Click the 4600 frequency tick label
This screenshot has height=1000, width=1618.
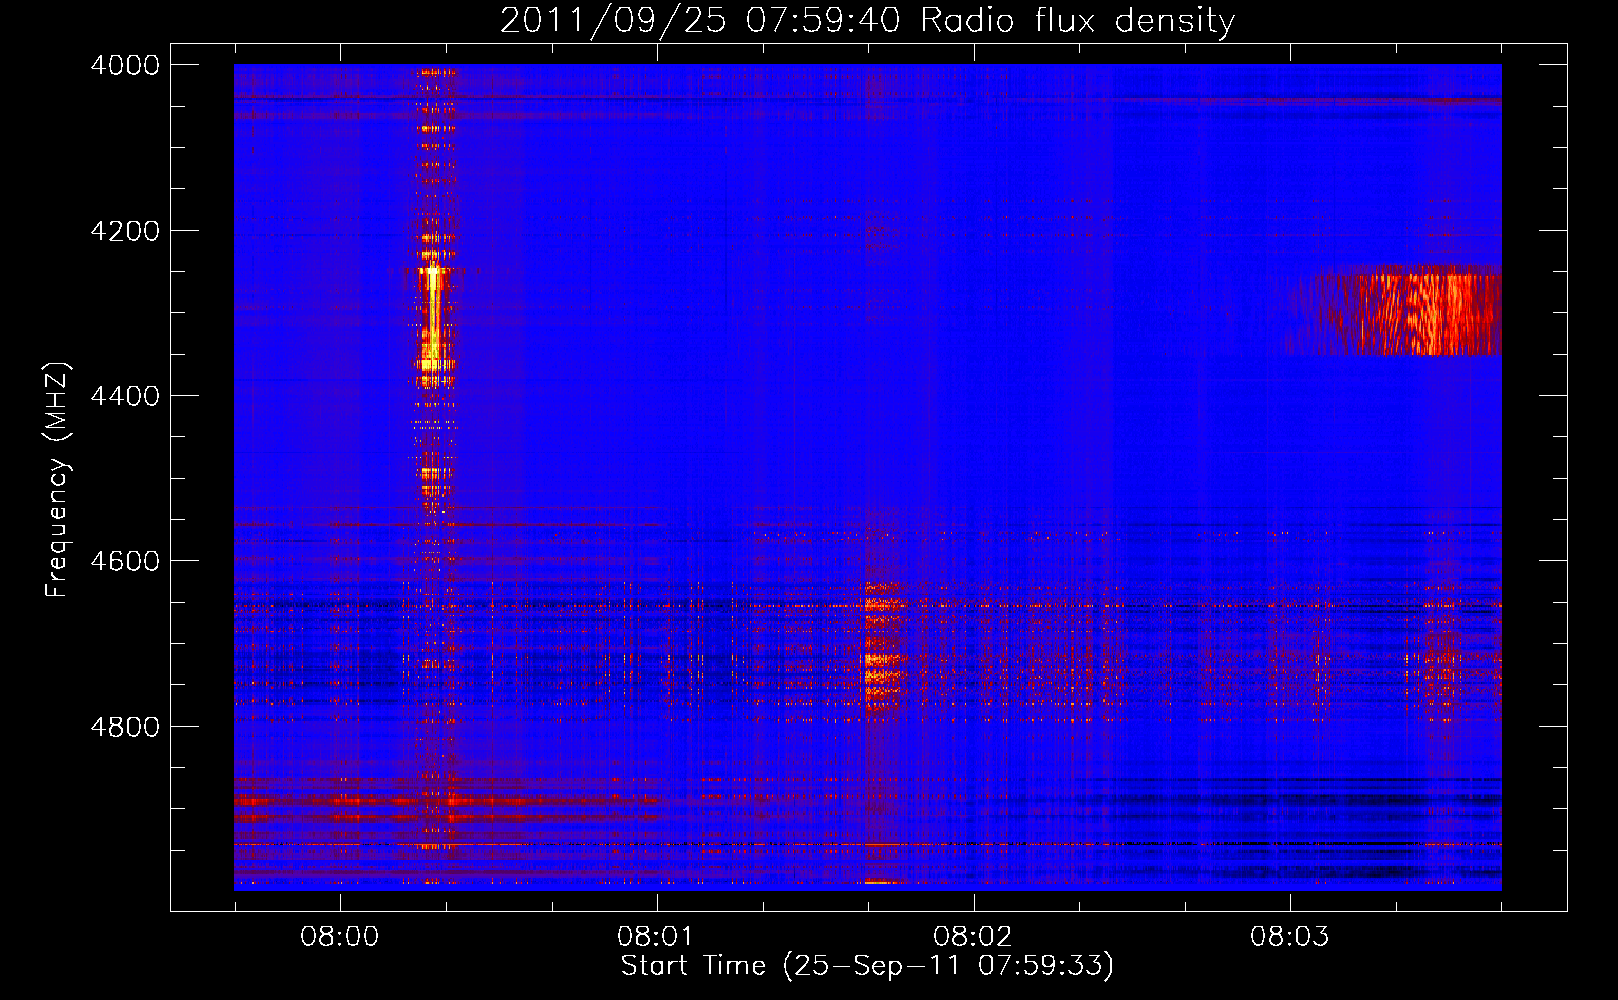click(x=125, y=561)
